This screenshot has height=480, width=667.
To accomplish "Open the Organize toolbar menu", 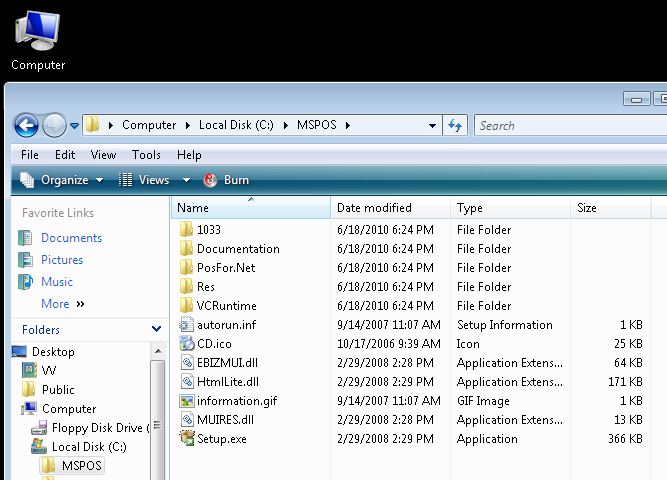I will tap(61, 180).
